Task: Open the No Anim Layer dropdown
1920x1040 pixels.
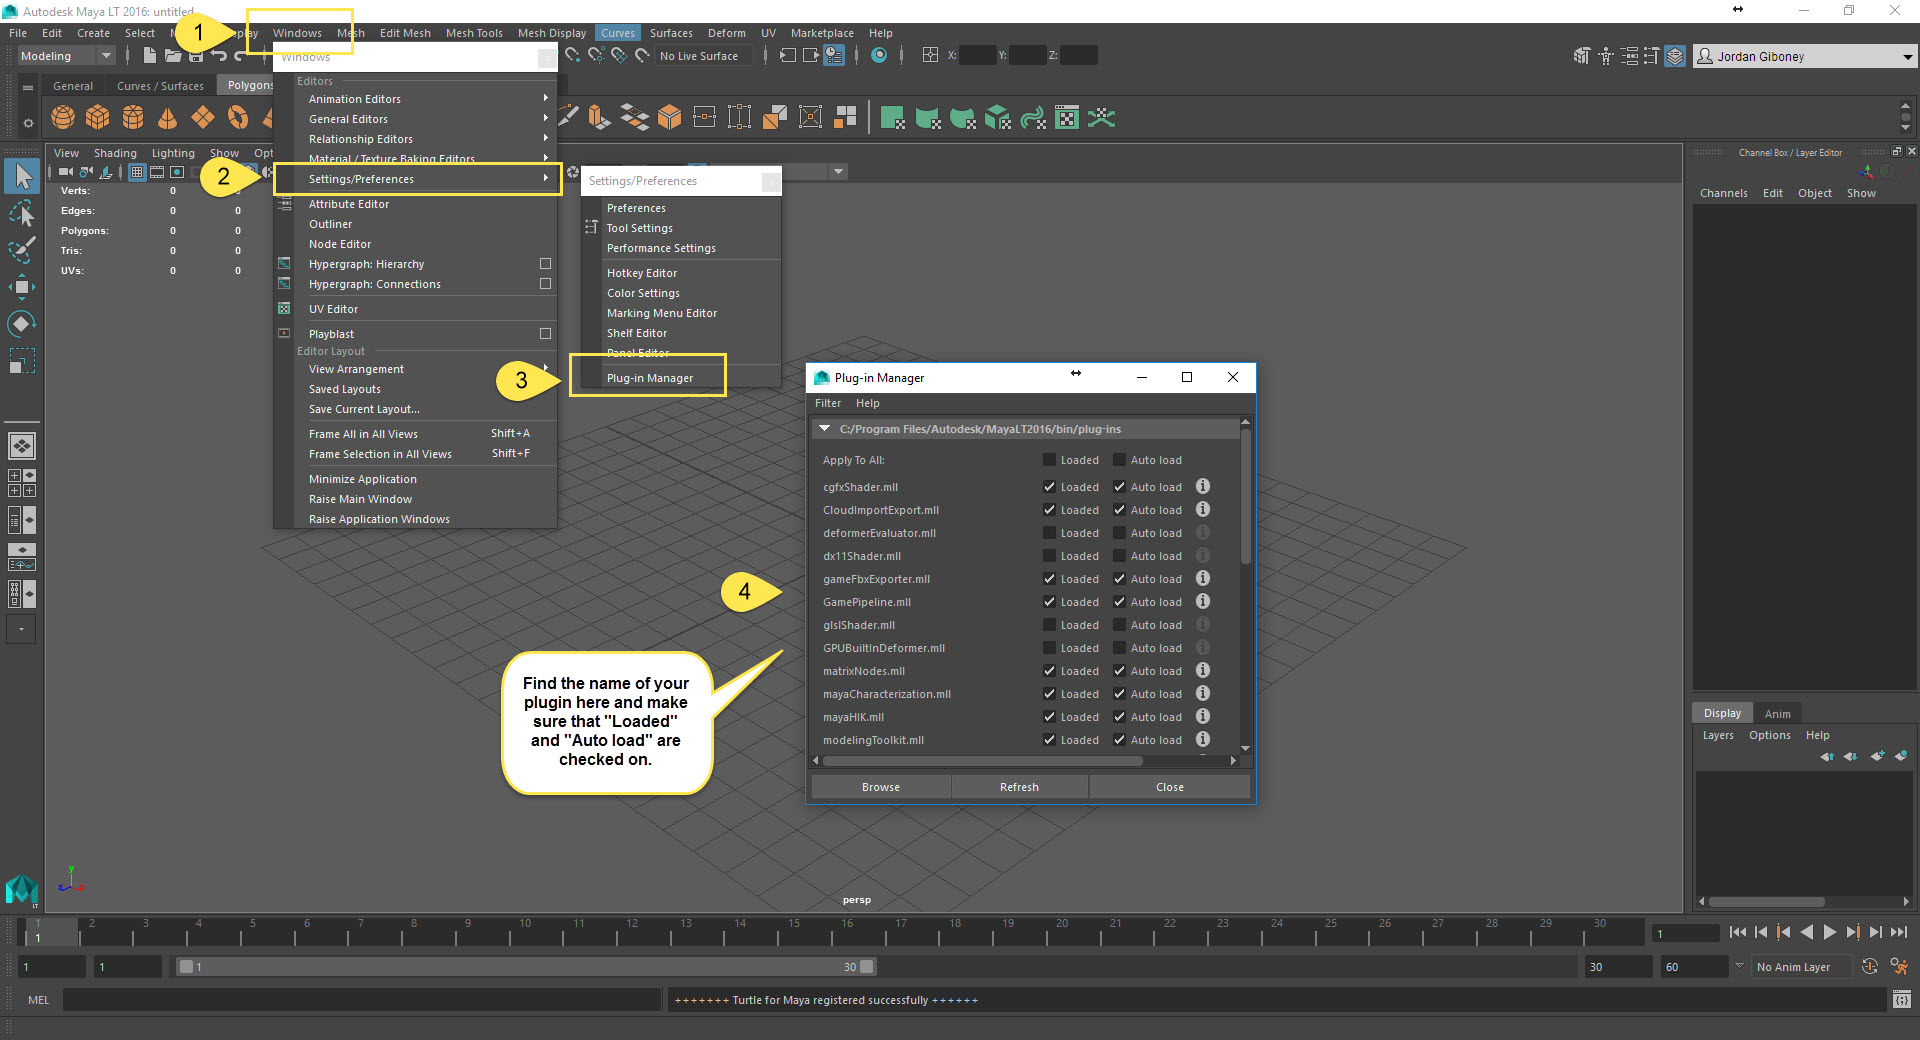Action: click(x=1800, y=966)
